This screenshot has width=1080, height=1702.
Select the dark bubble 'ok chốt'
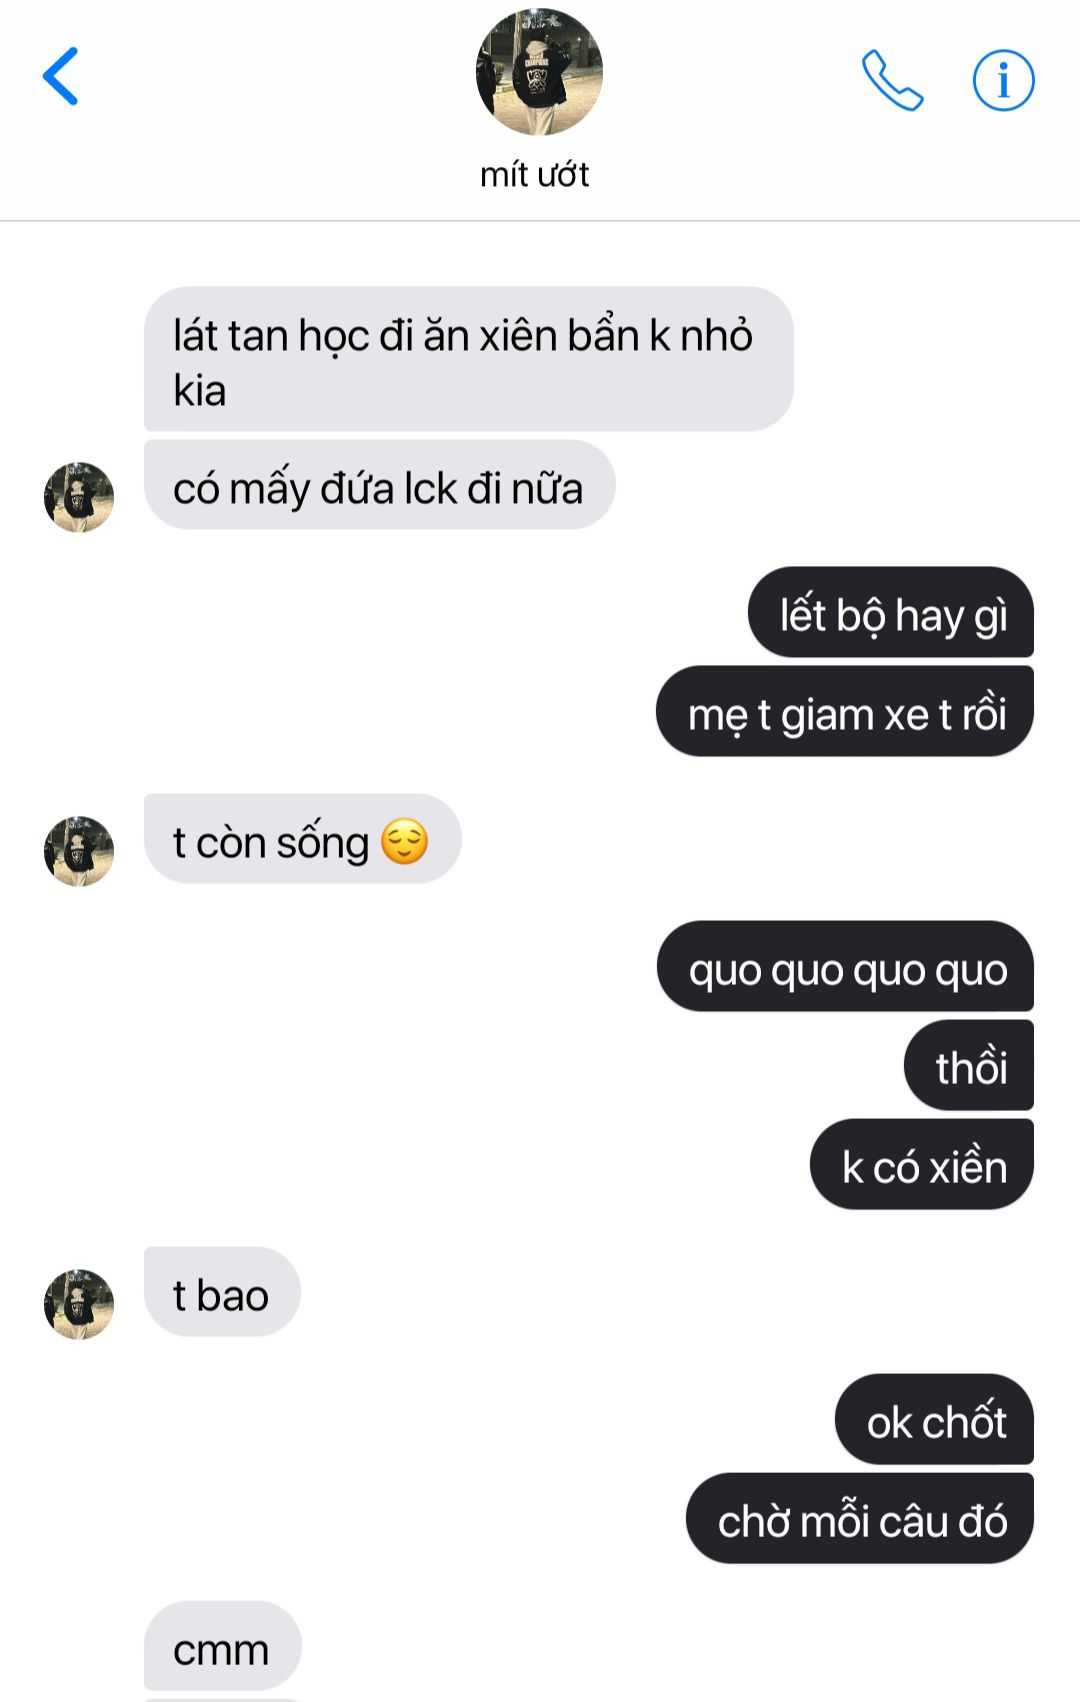pyautogui.click(x=934, y=1419)
